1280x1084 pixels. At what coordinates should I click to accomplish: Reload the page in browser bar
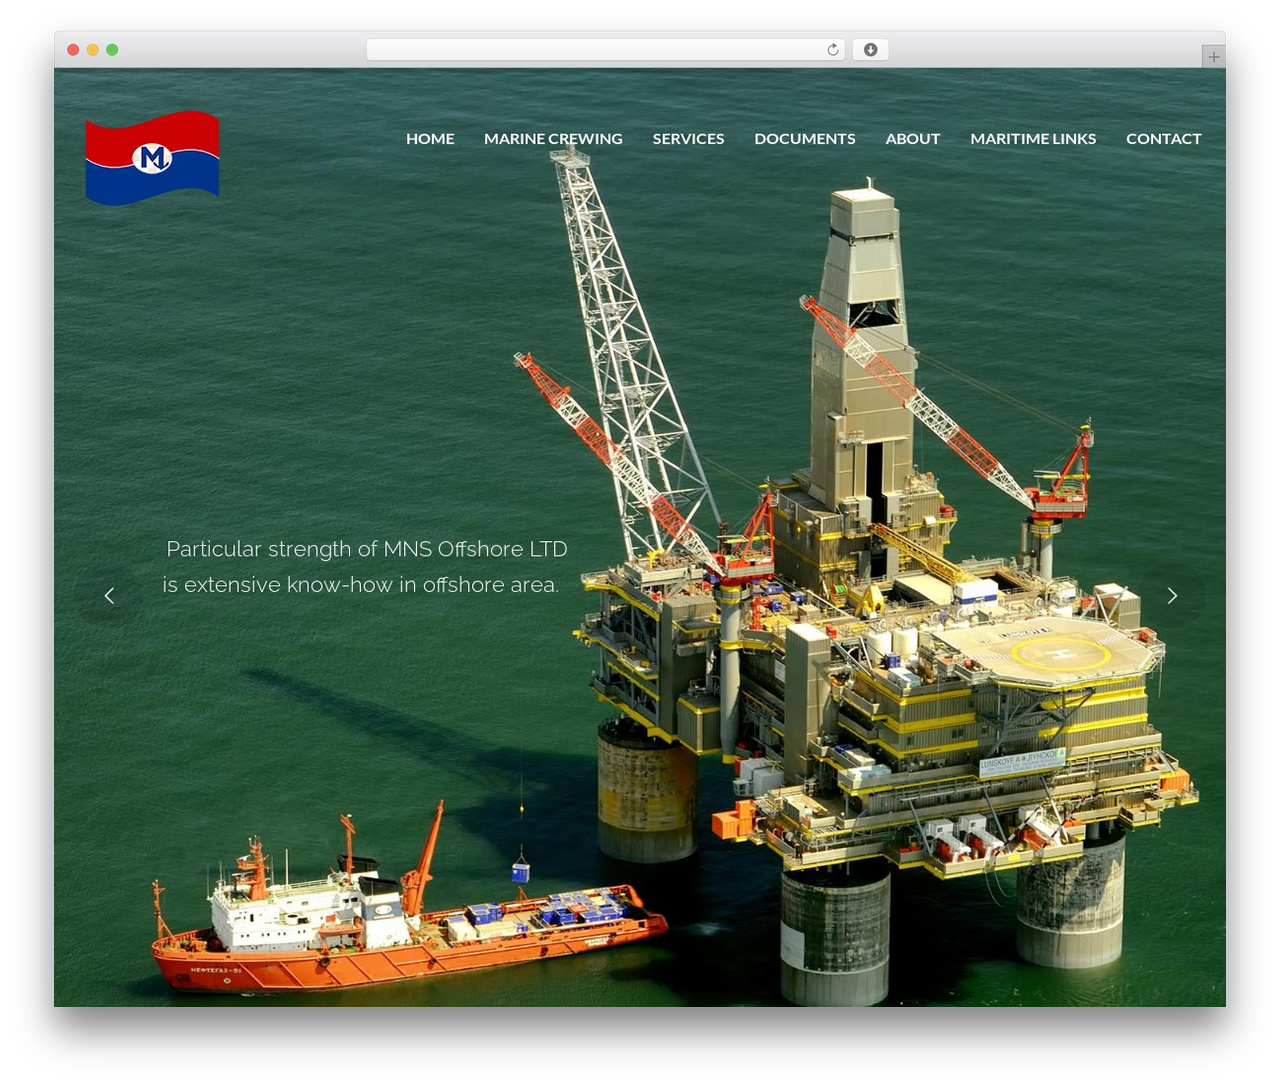click(832, 50)
